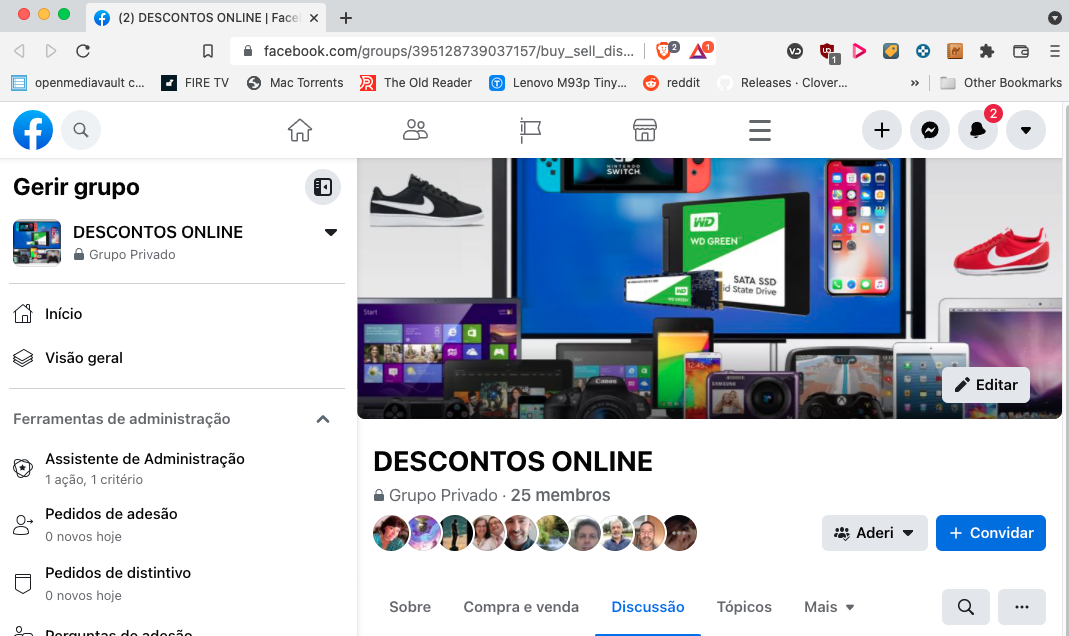Expand the DESCONTOS ONLINE group switcher arrow

331,232
